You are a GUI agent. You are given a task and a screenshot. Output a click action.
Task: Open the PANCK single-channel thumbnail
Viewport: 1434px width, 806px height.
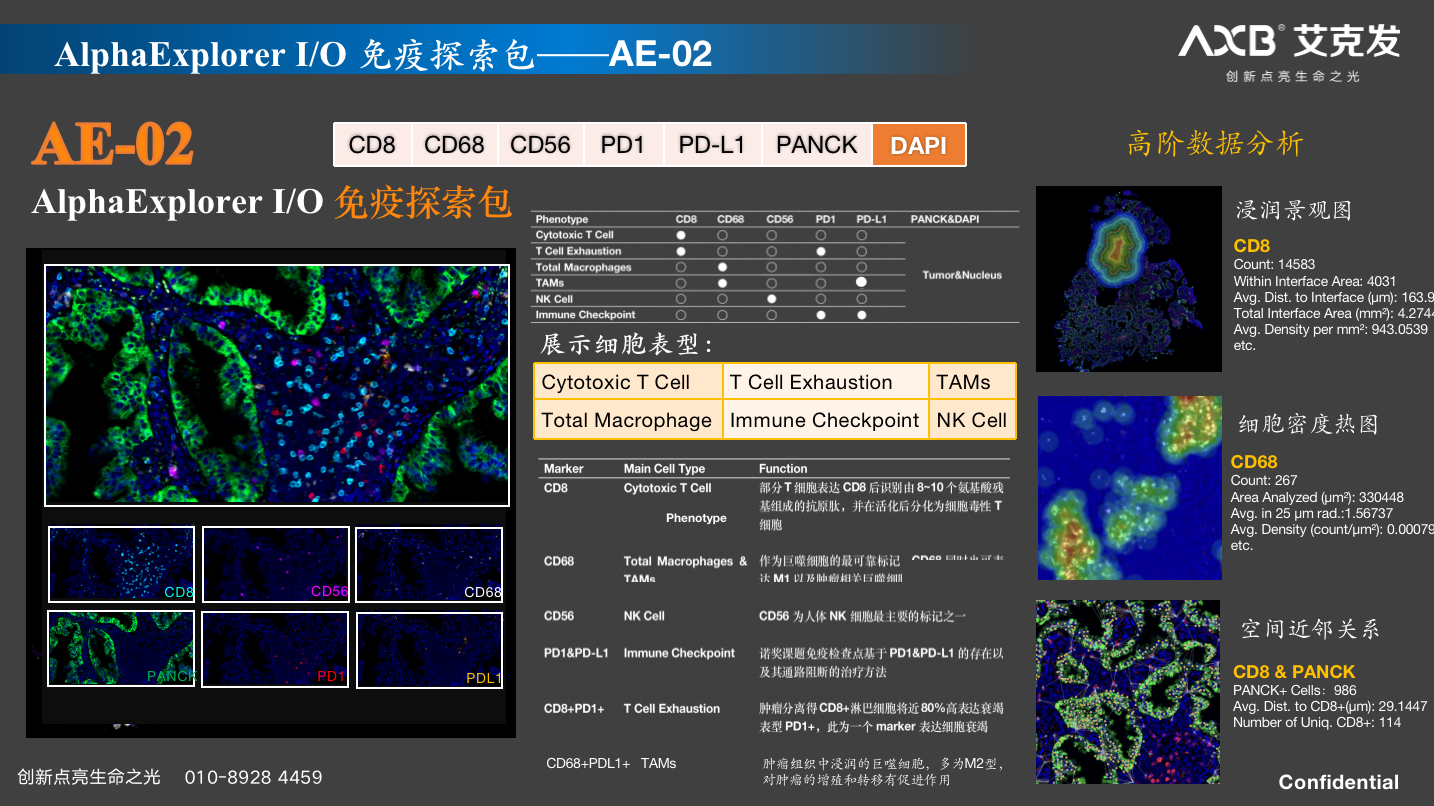[x=121, y=649]
